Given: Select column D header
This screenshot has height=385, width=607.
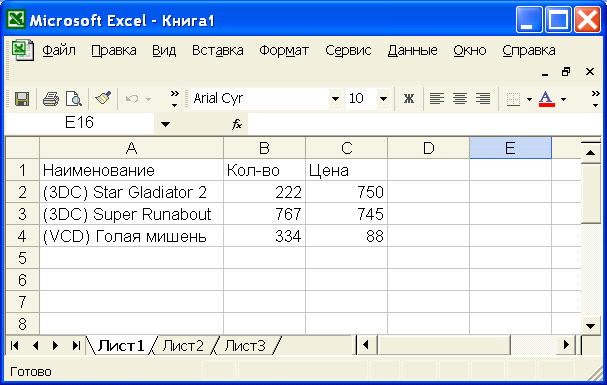Looking at the screenshot, I should pyautogui.click(x=429, y=148).
